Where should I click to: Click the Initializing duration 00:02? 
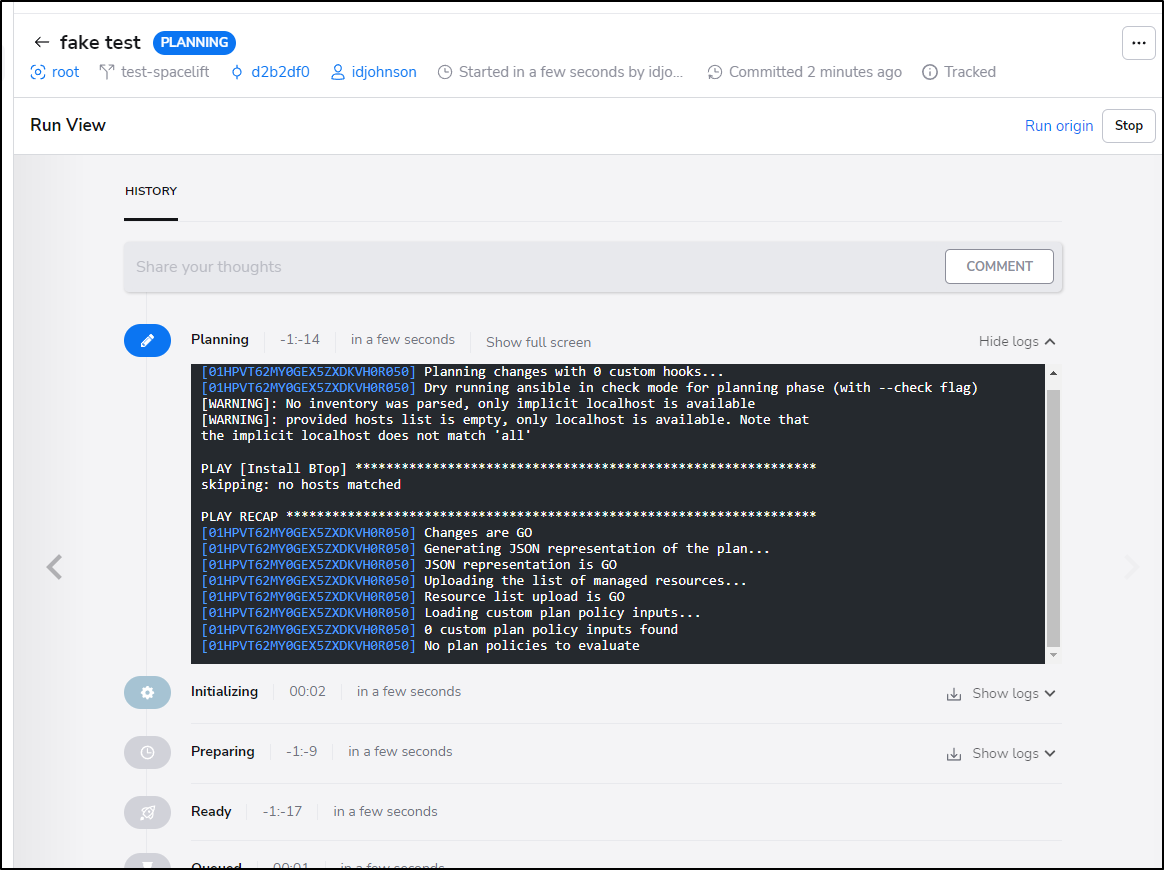coord(307,691)
